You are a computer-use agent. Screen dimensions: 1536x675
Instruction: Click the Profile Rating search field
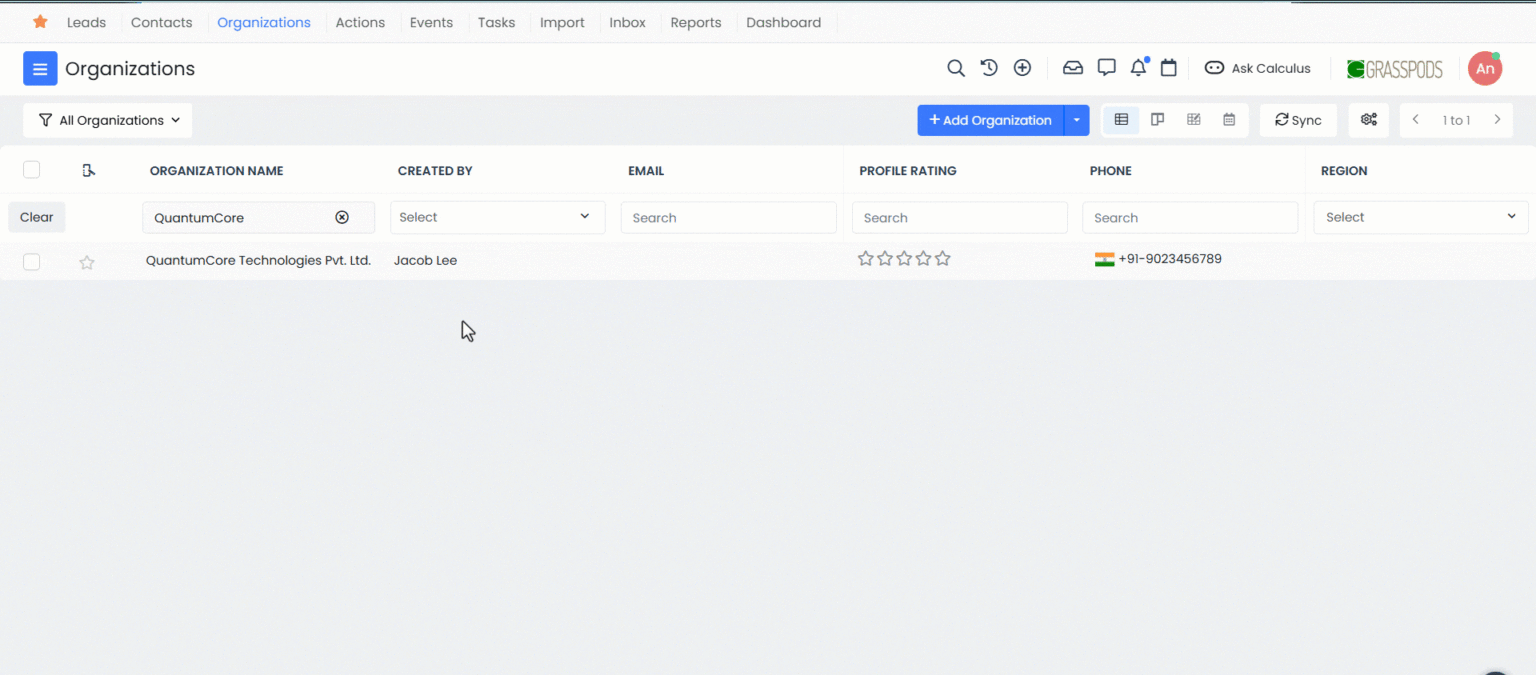[x=960, y=217]
